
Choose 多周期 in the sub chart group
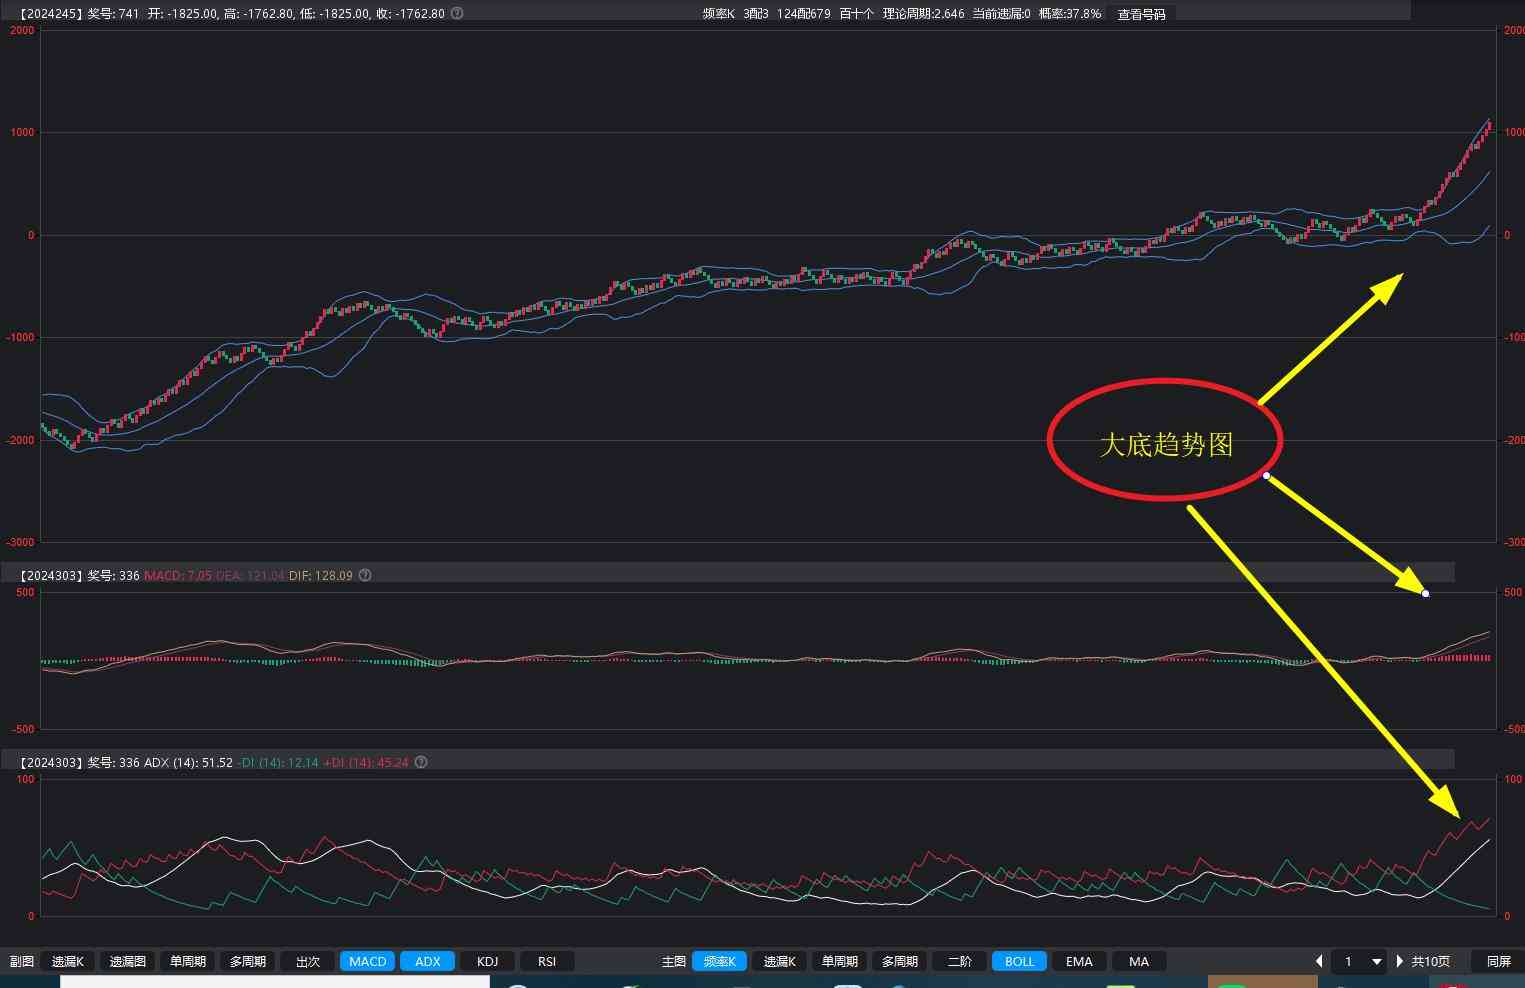coord(247,961)
